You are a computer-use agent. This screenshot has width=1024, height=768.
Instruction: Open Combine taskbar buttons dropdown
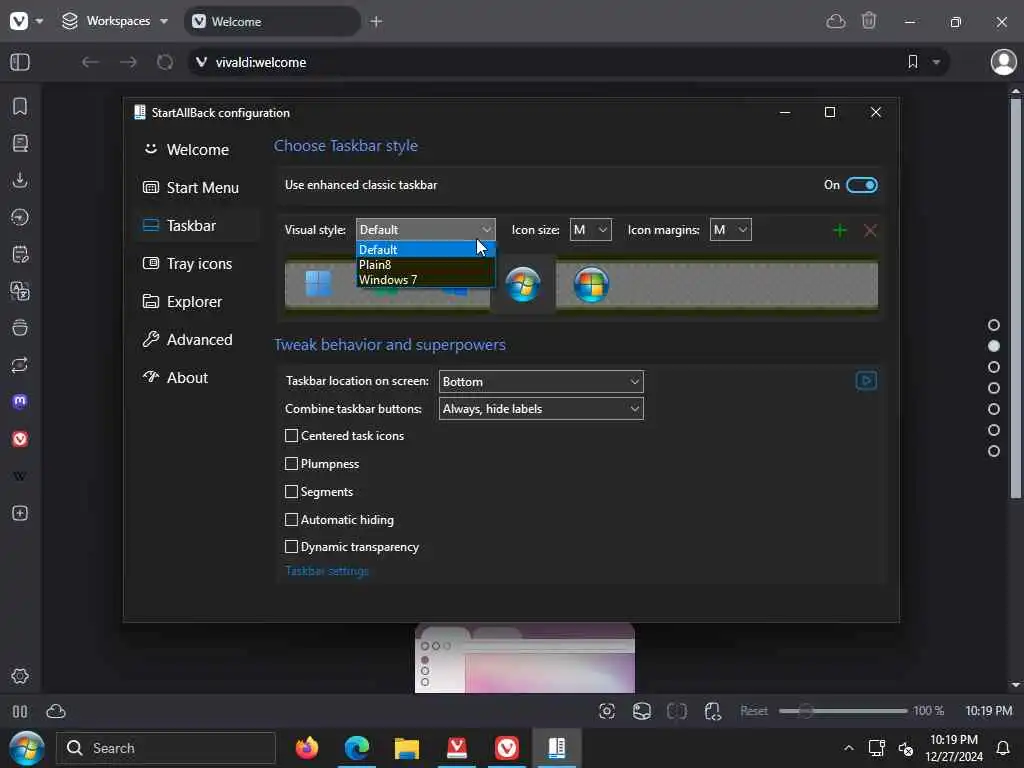tap(541, 409)
